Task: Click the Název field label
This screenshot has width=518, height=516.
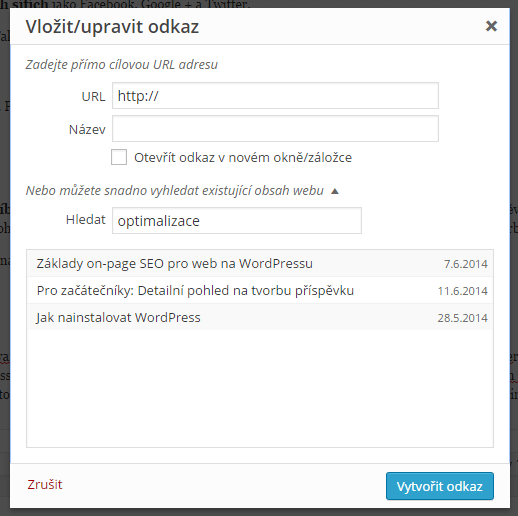Action: (x=87, y=129)
